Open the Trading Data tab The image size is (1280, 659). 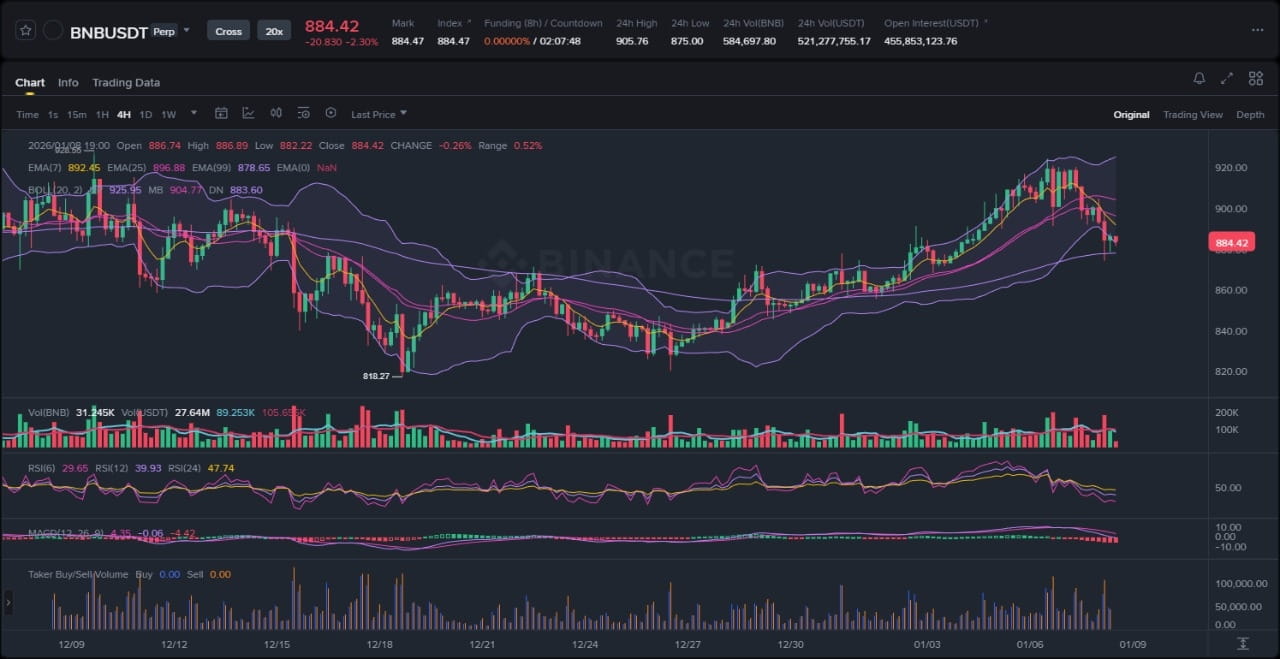pyautogui.click(x=126, y=83)
